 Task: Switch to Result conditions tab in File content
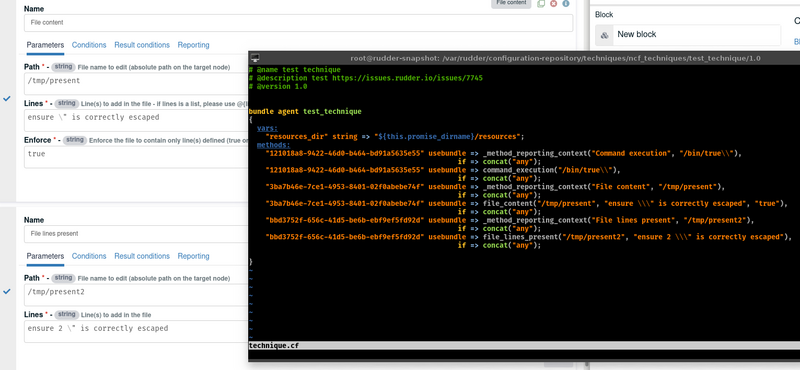(142, 45)
